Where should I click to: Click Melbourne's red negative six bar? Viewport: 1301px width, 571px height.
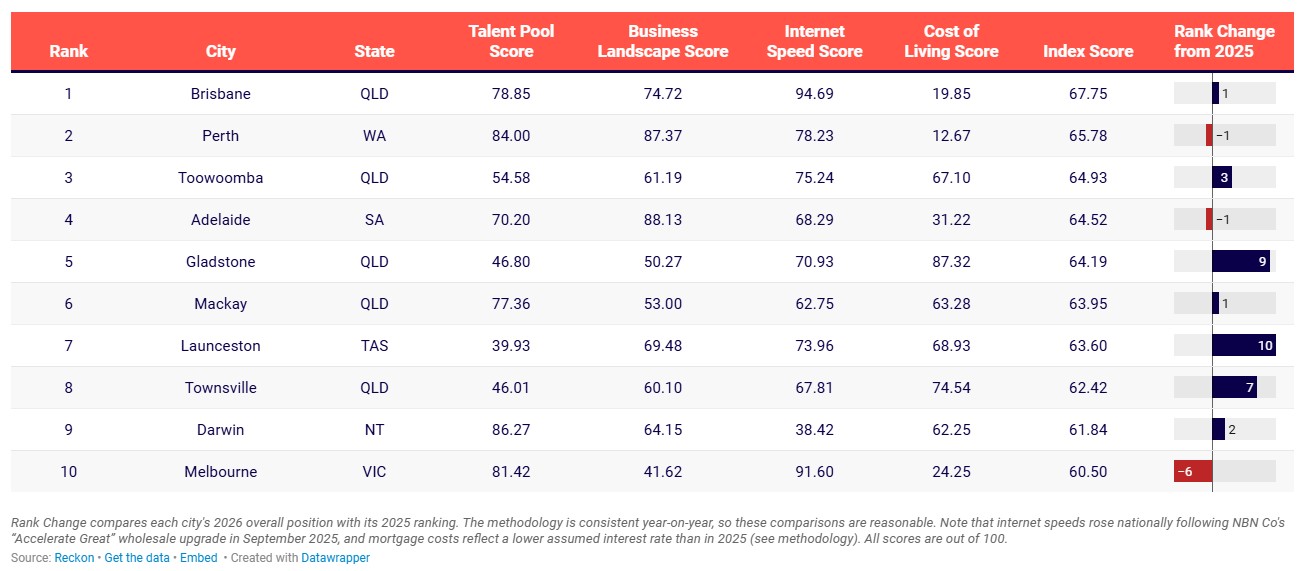coord(1193,472)
